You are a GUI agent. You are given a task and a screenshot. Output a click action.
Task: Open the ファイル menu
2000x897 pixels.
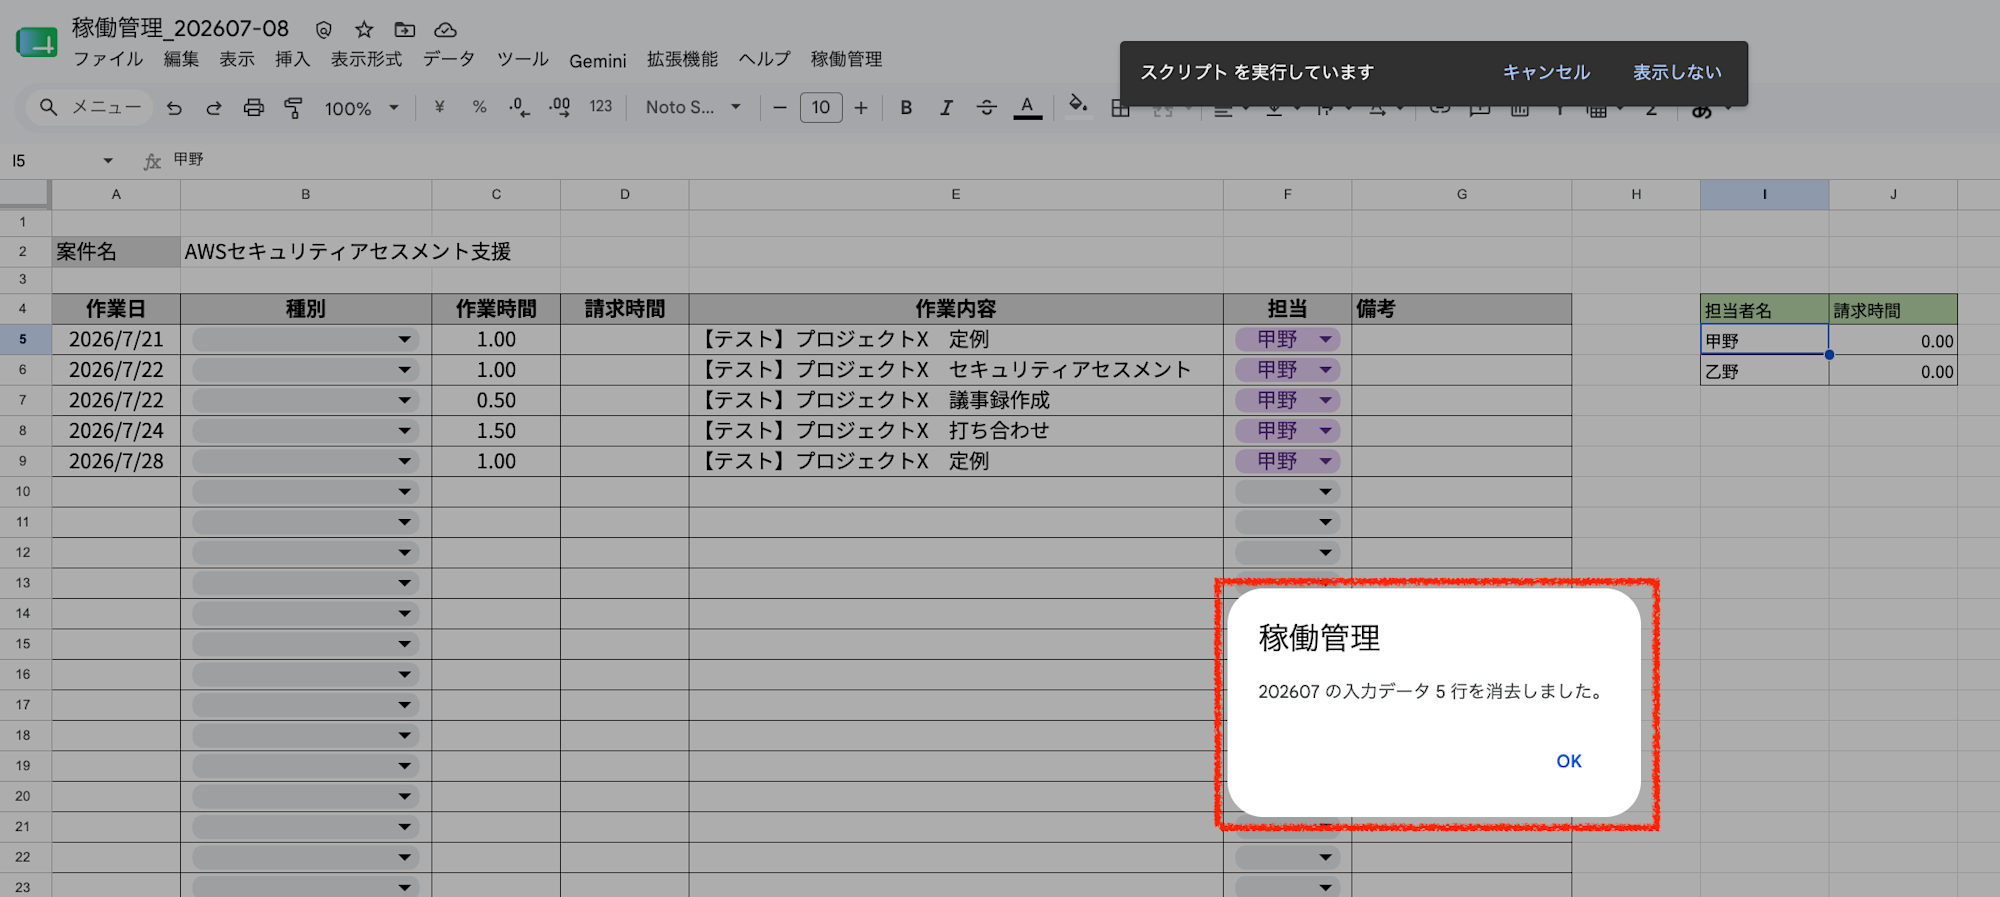[108, 59]
